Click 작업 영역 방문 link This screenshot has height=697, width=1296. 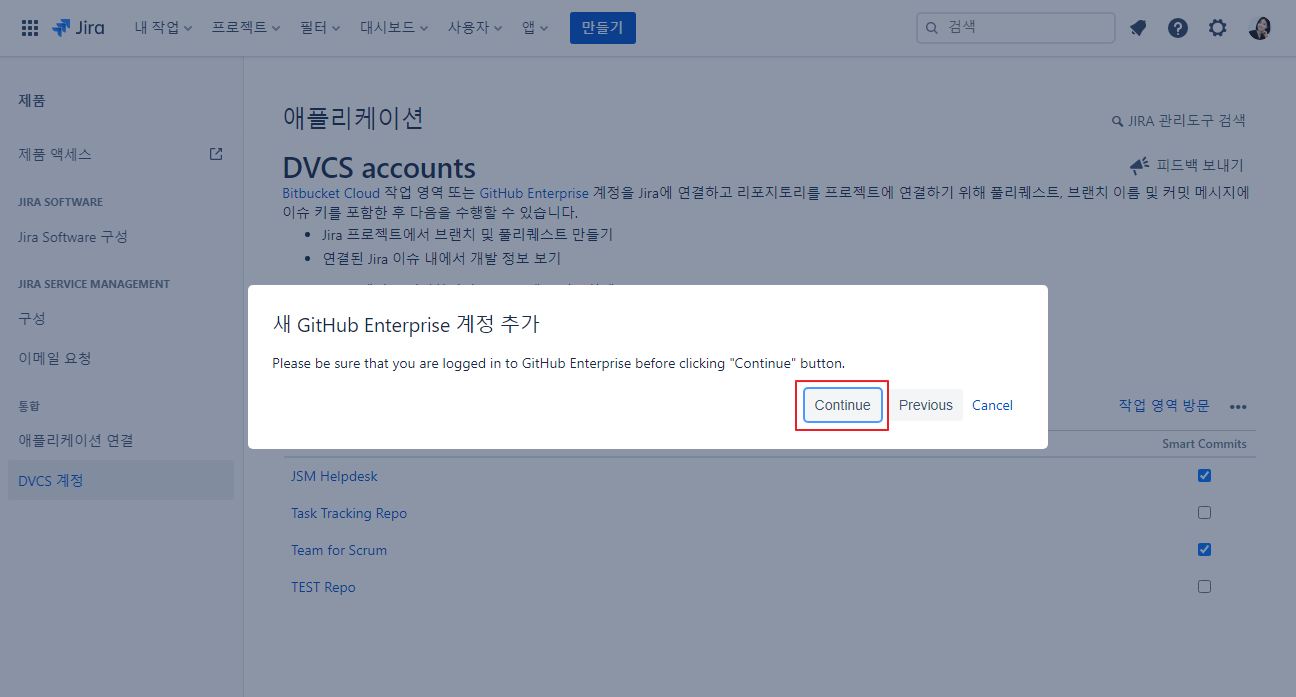[1164, 405]
